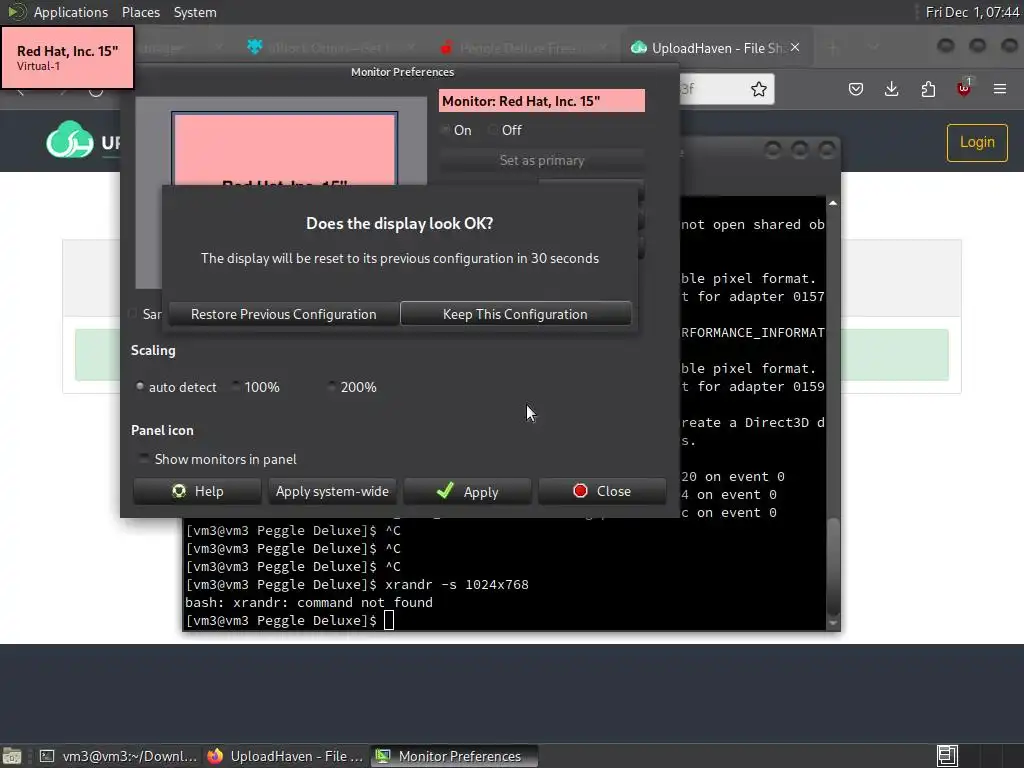
Task: Click the show desktop icon in bottom panel
Action: (x=12, y=756)
